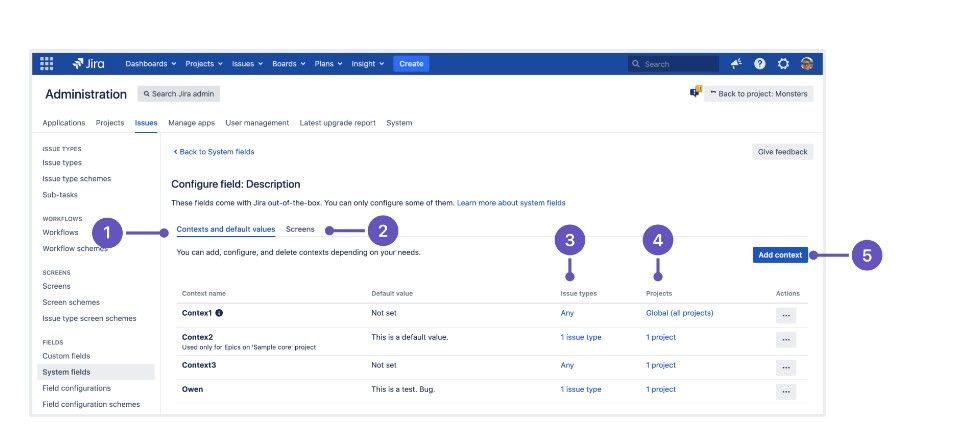This screenshot has width=964, height=433.
Task: Expand the Plans dropdown menu
Action: point(328,63)
